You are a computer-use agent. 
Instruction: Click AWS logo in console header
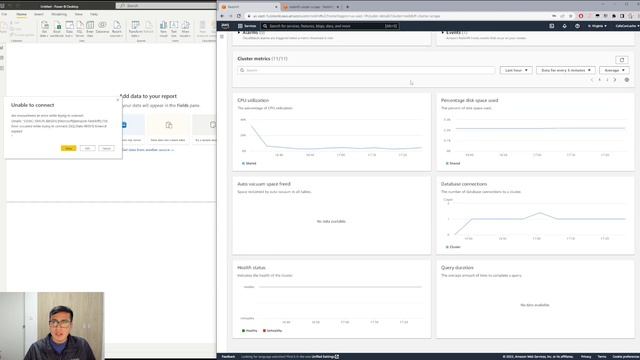click(x=225, y=26)
